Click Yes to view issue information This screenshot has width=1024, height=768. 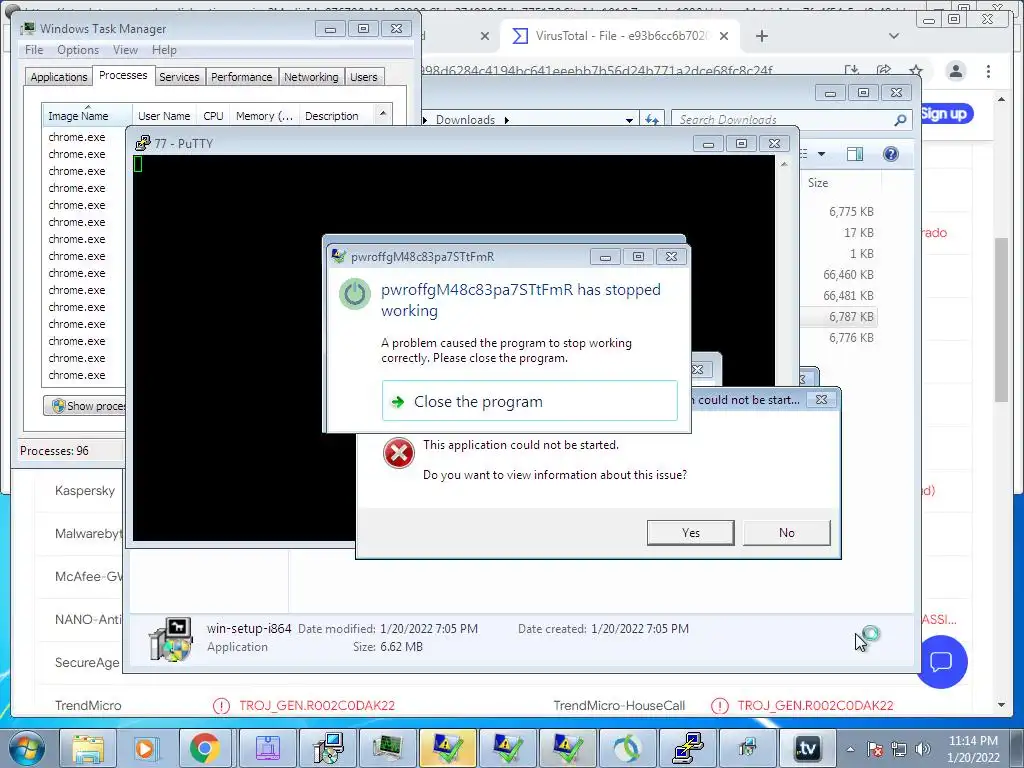(690, 532)
